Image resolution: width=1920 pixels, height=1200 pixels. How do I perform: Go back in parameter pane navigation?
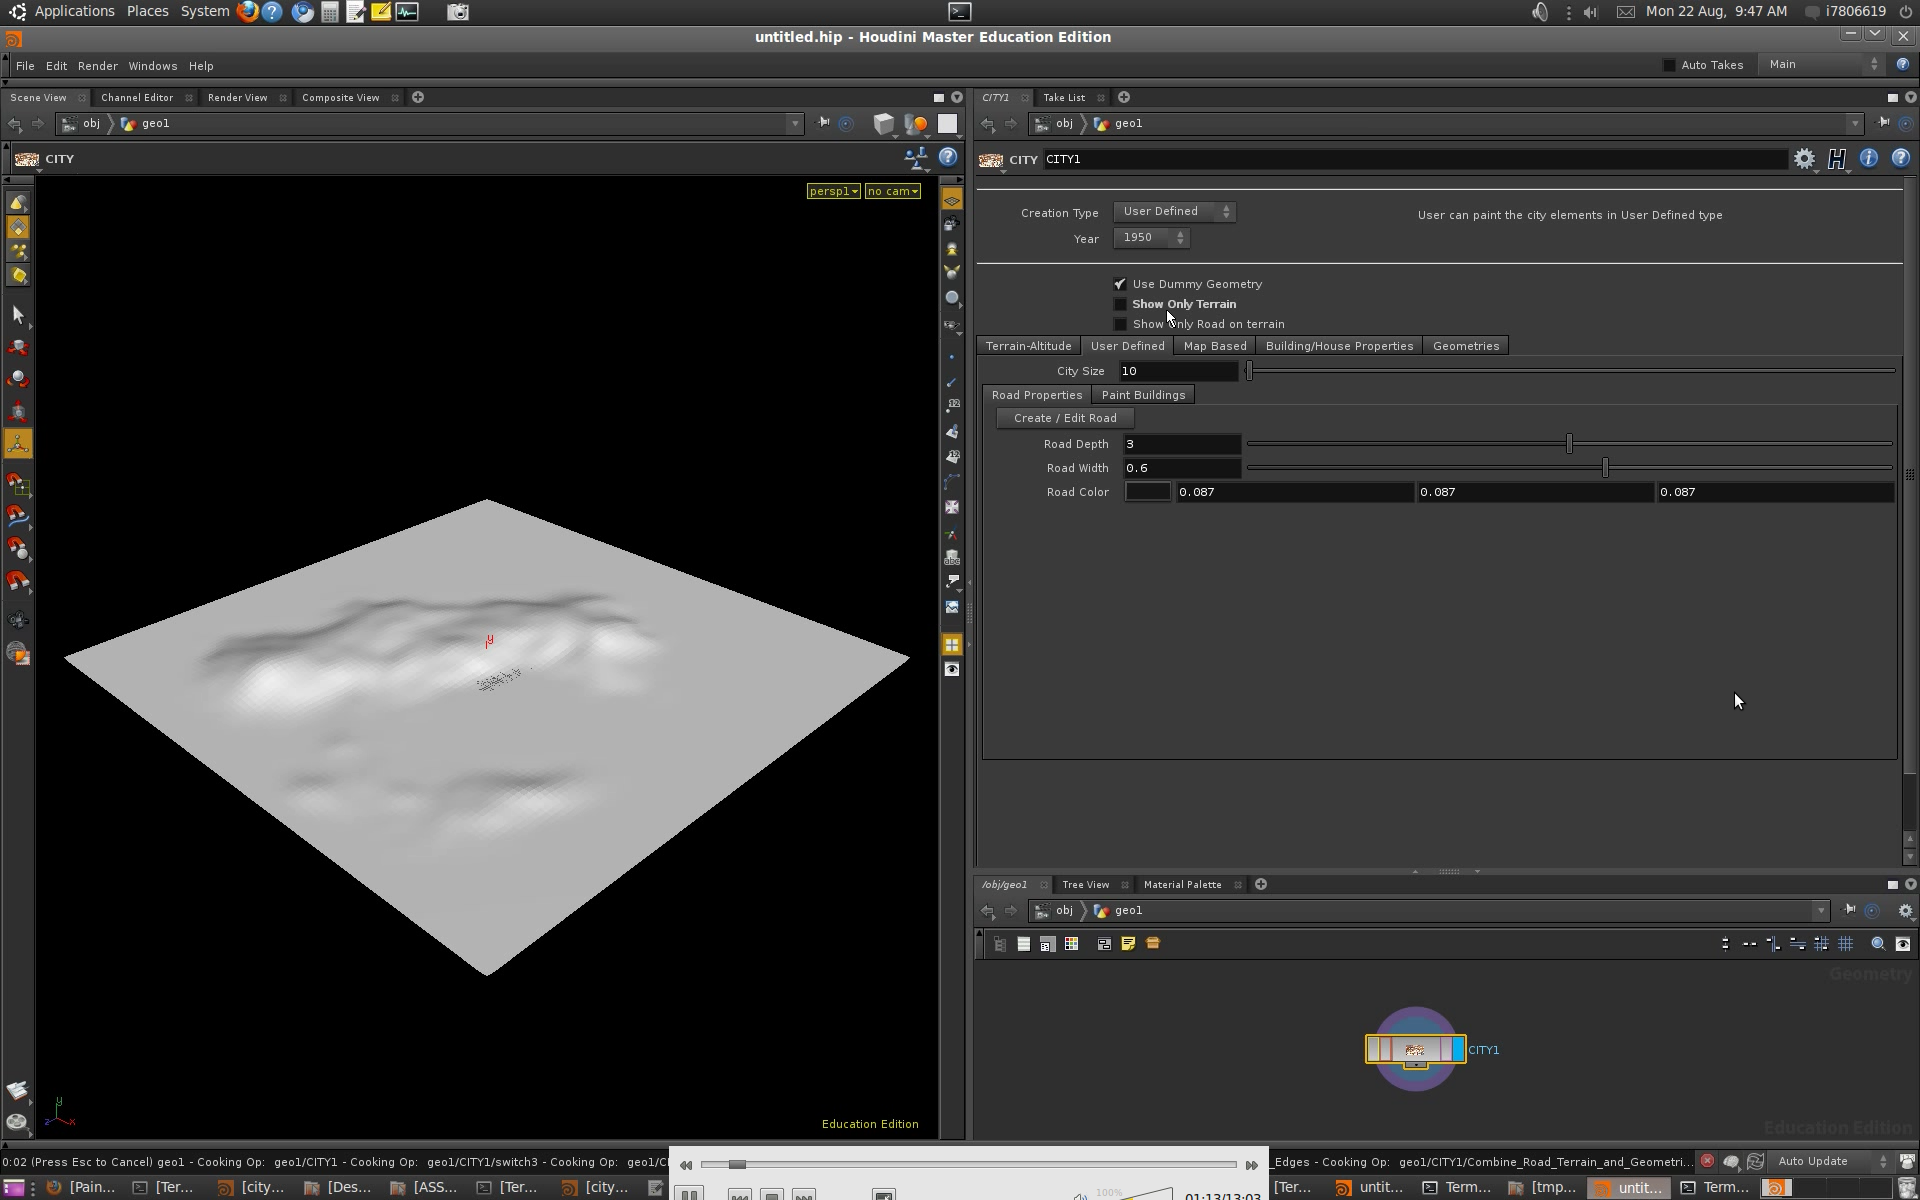[988, 124]
